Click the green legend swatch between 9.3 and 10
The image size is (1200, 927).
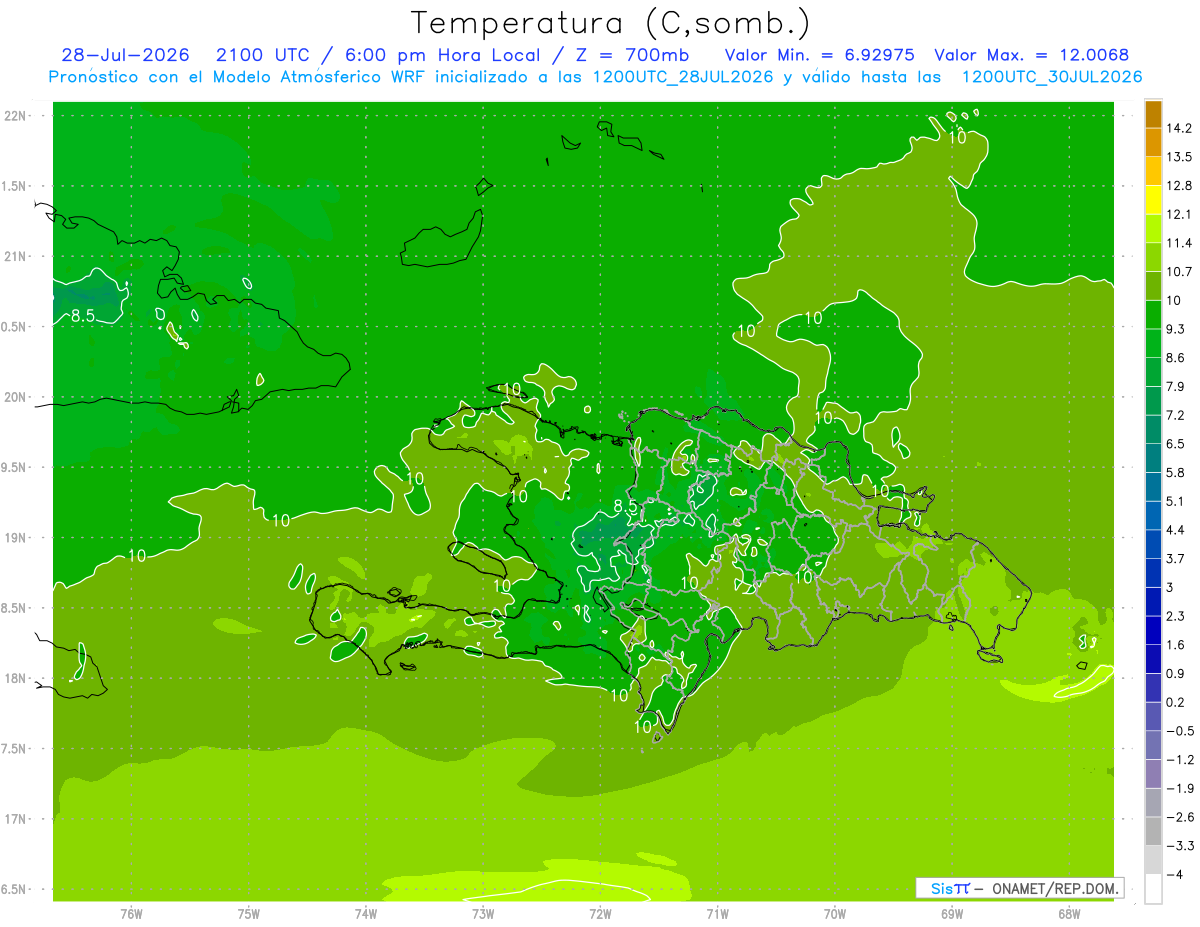coord(1153,315)
